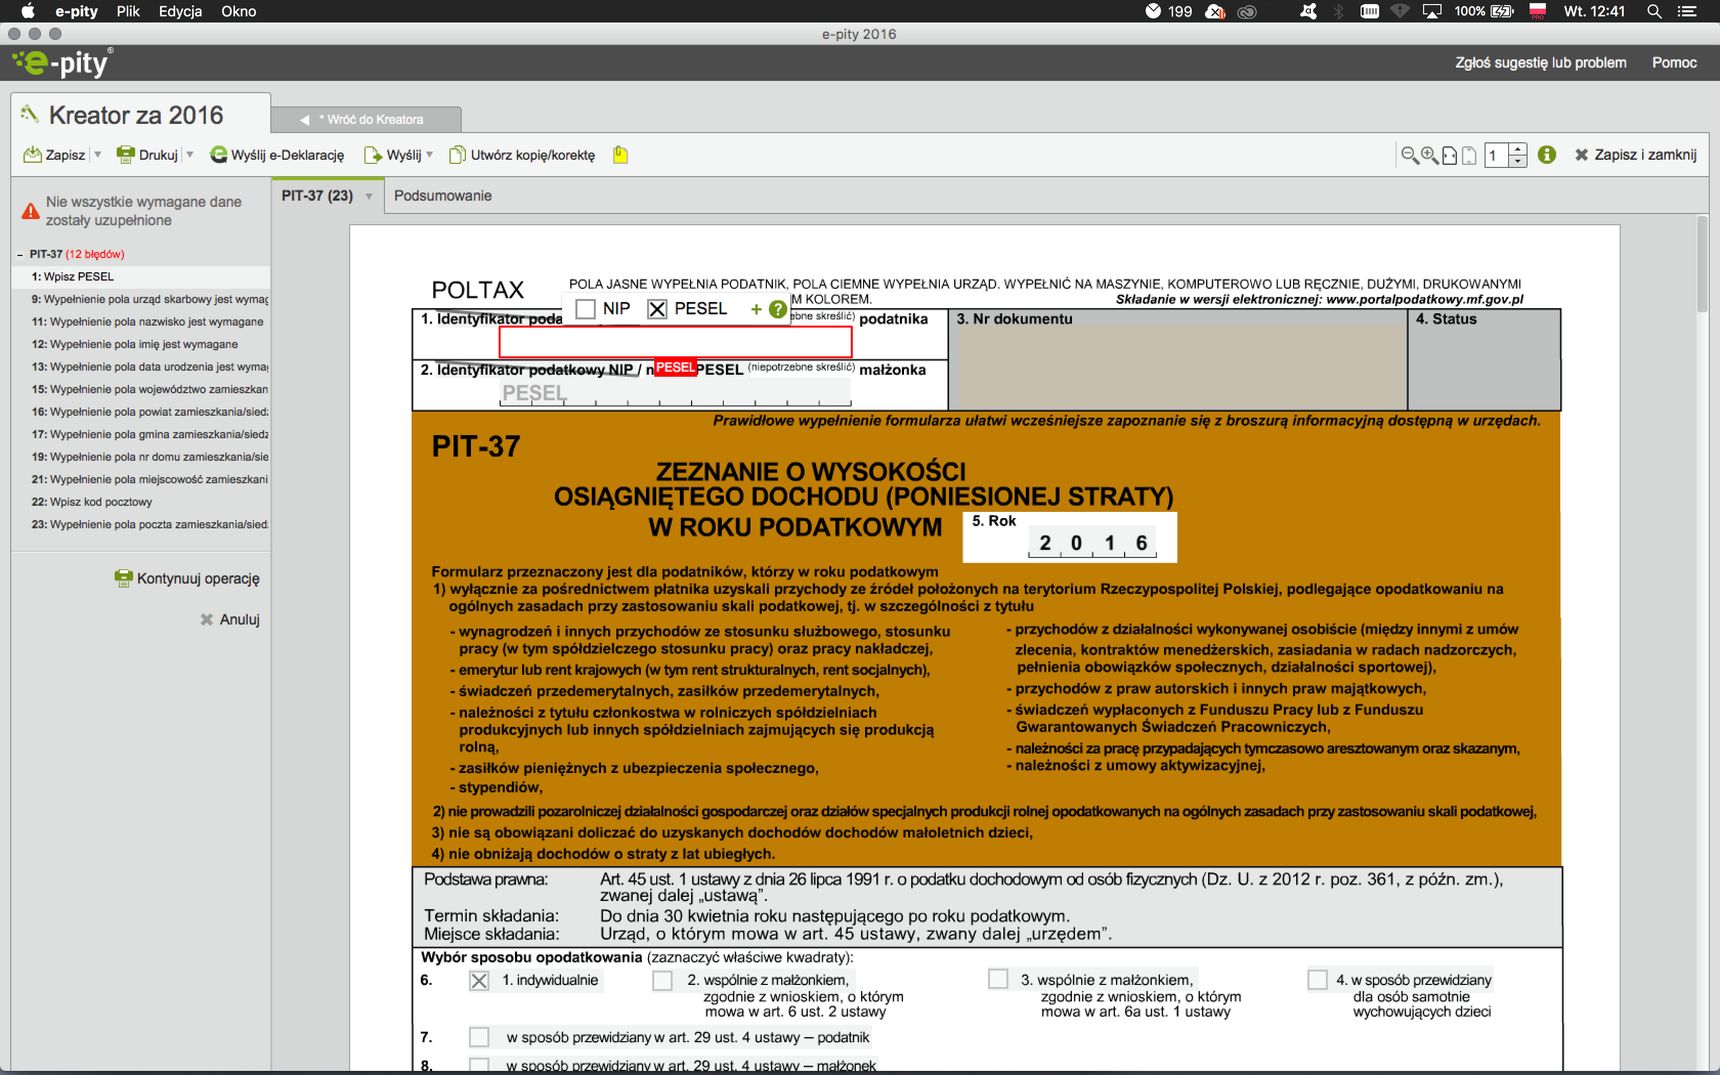Click the Kreator za 2016 wand icon
The height and width of the screenshot is (1075, 1720).
pyautogui.click(x=30, y=113)
